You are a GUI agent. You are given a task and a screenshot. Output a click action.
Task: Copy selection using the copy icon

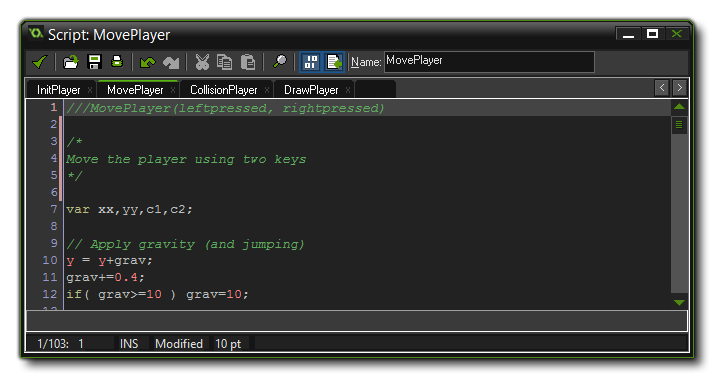pyautogui.click(x=224, y=62)
